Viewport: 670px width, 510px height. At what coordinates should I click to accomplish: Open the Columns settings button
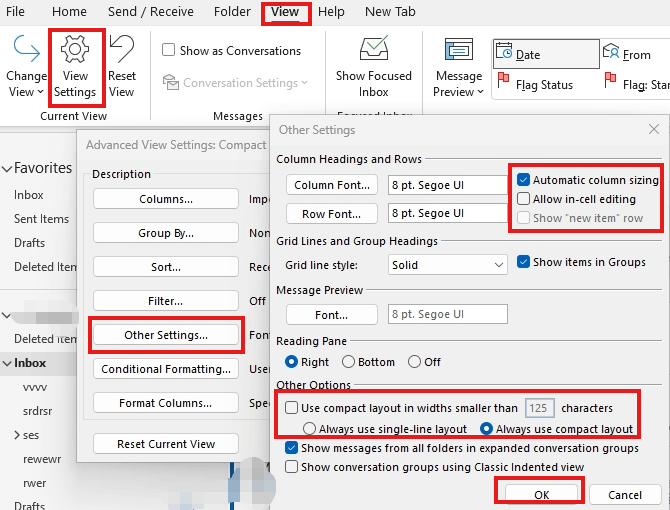(x=166, y=199)
